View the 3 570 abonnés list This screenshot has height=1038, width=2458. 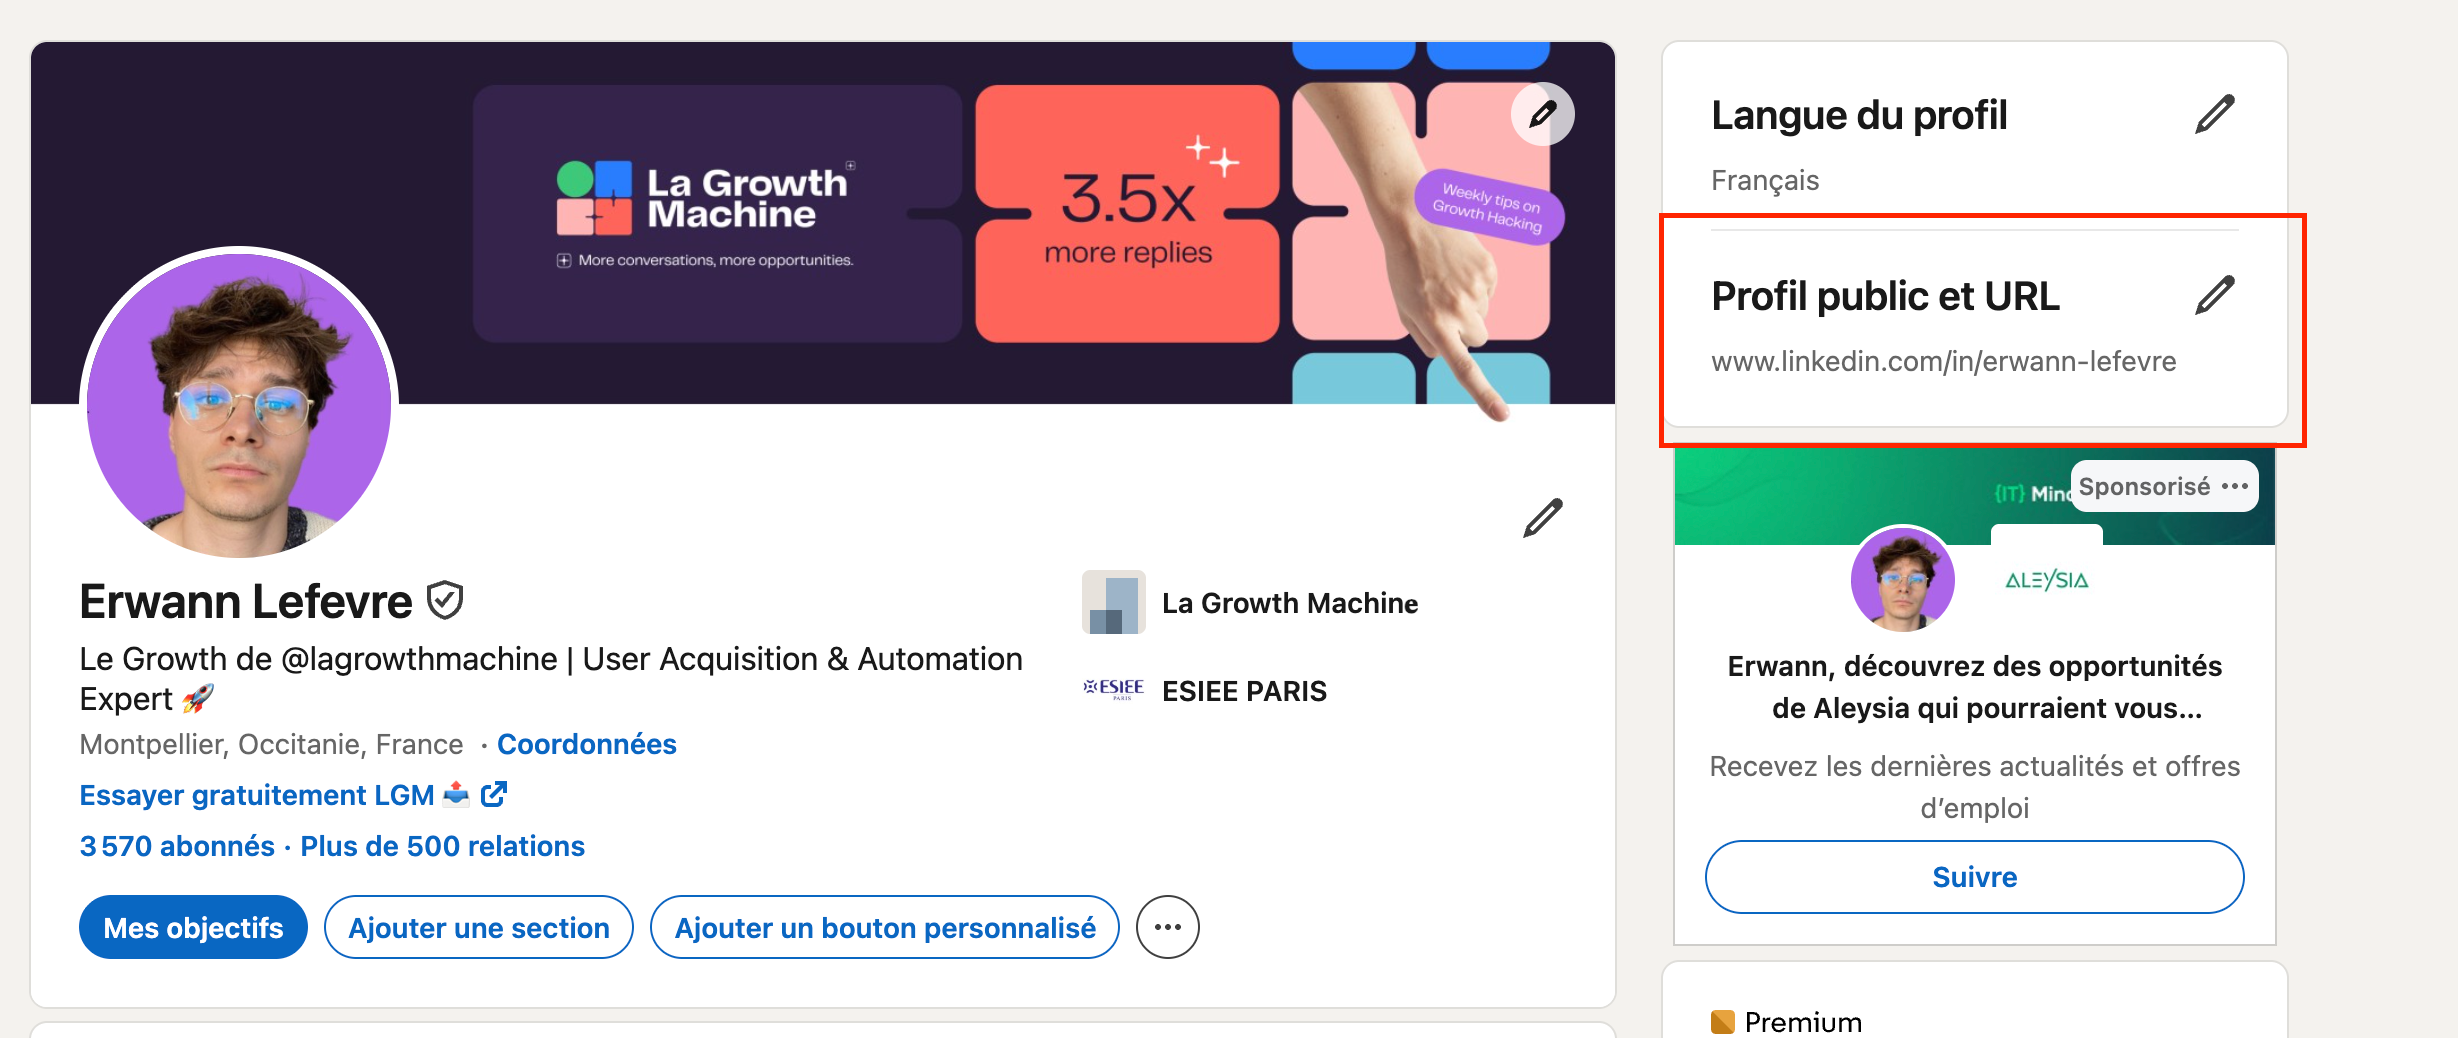click(175, 846)
